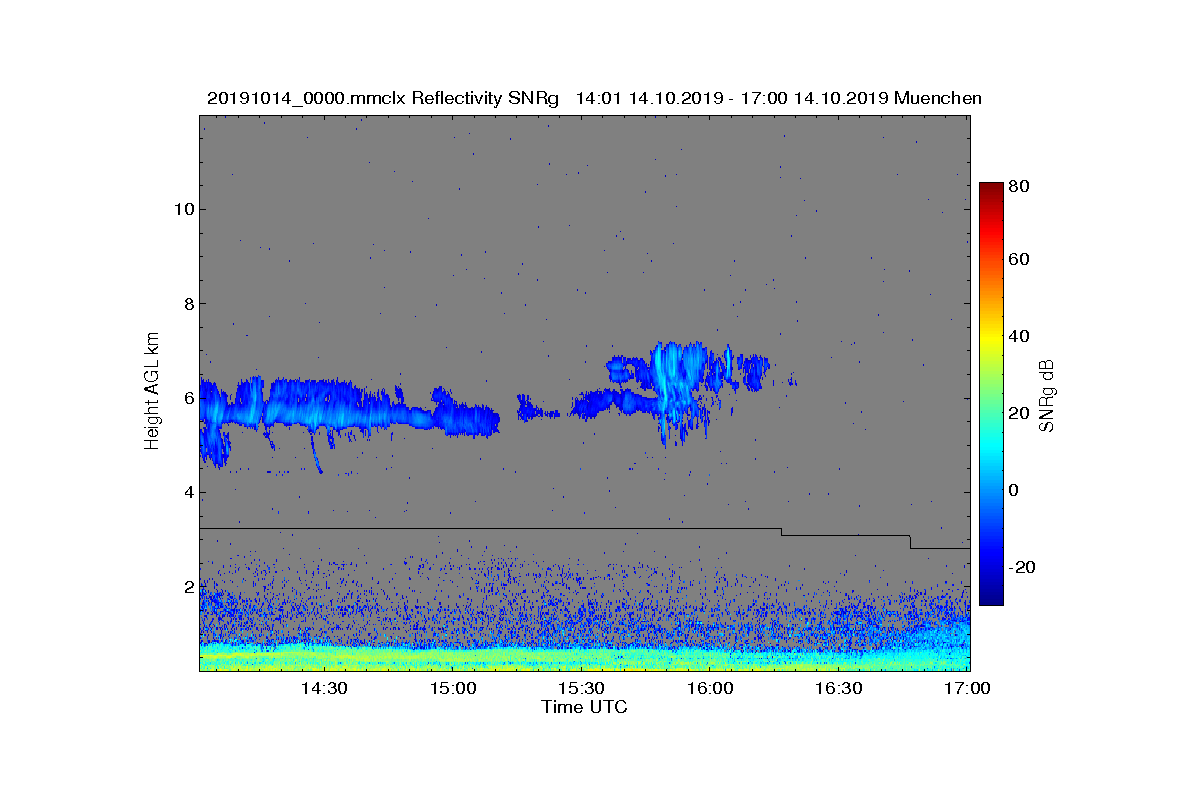Click the 15:00 time tick label
The height and width of the screenshot is (800, 1200).
click(453, 689)
